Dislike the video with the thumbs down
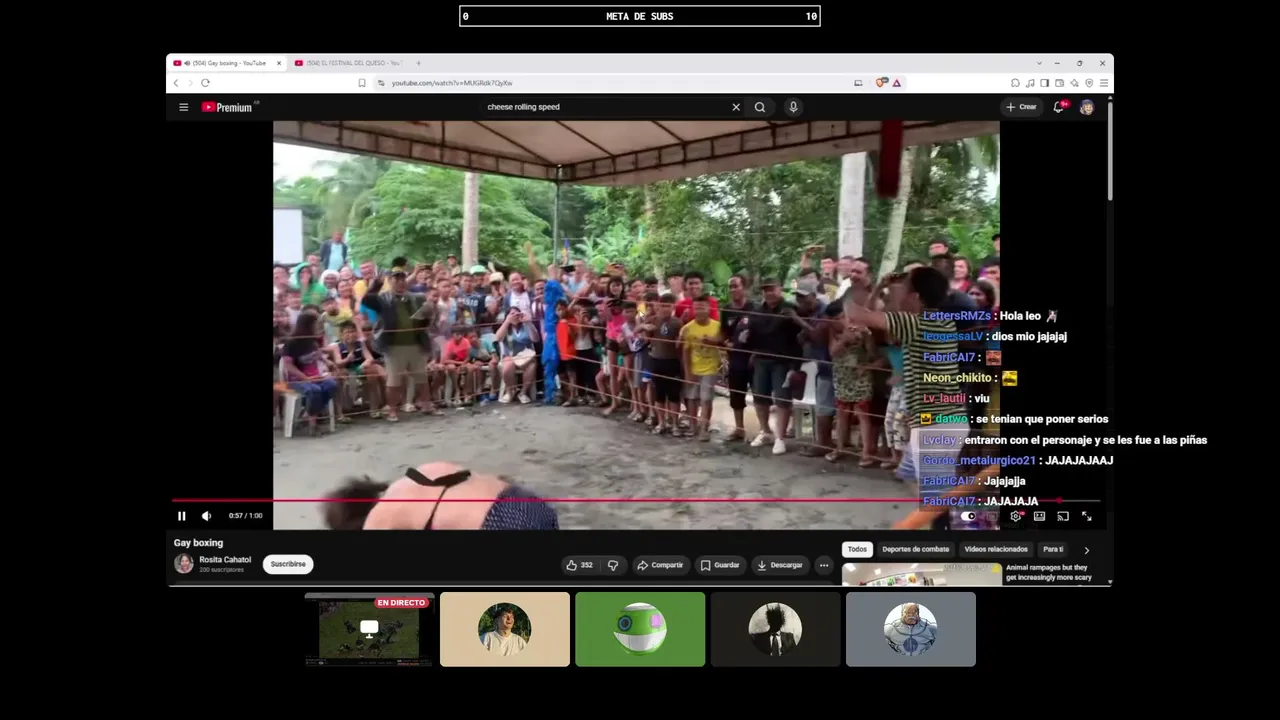Viewport: 1280px width, 720px height. pos(613,565)
